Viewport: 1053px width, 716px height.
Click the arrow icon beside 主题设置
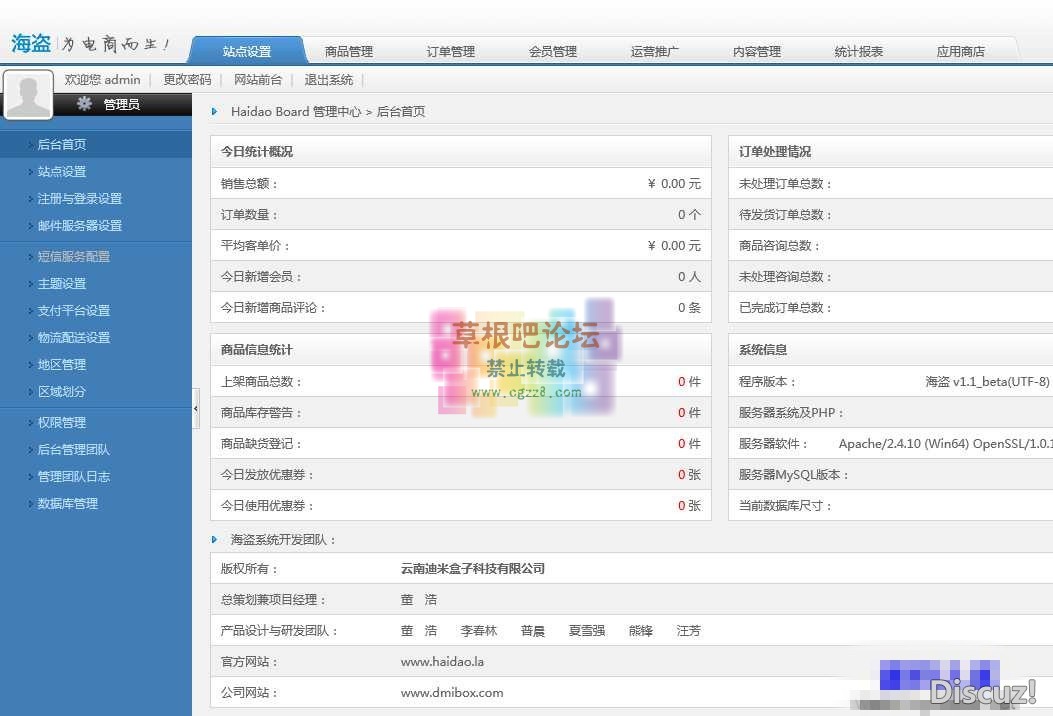click(x=28, y=283)
